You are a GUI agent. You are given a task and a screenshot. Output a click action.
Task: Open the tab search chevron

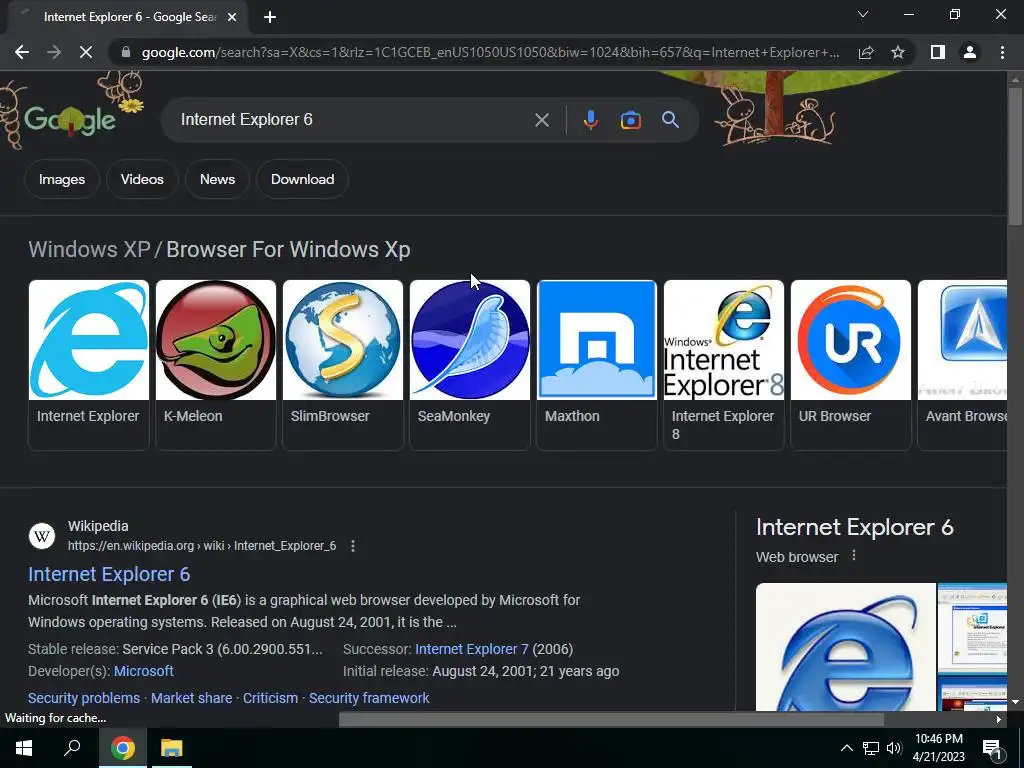click(x=863, y=14)
